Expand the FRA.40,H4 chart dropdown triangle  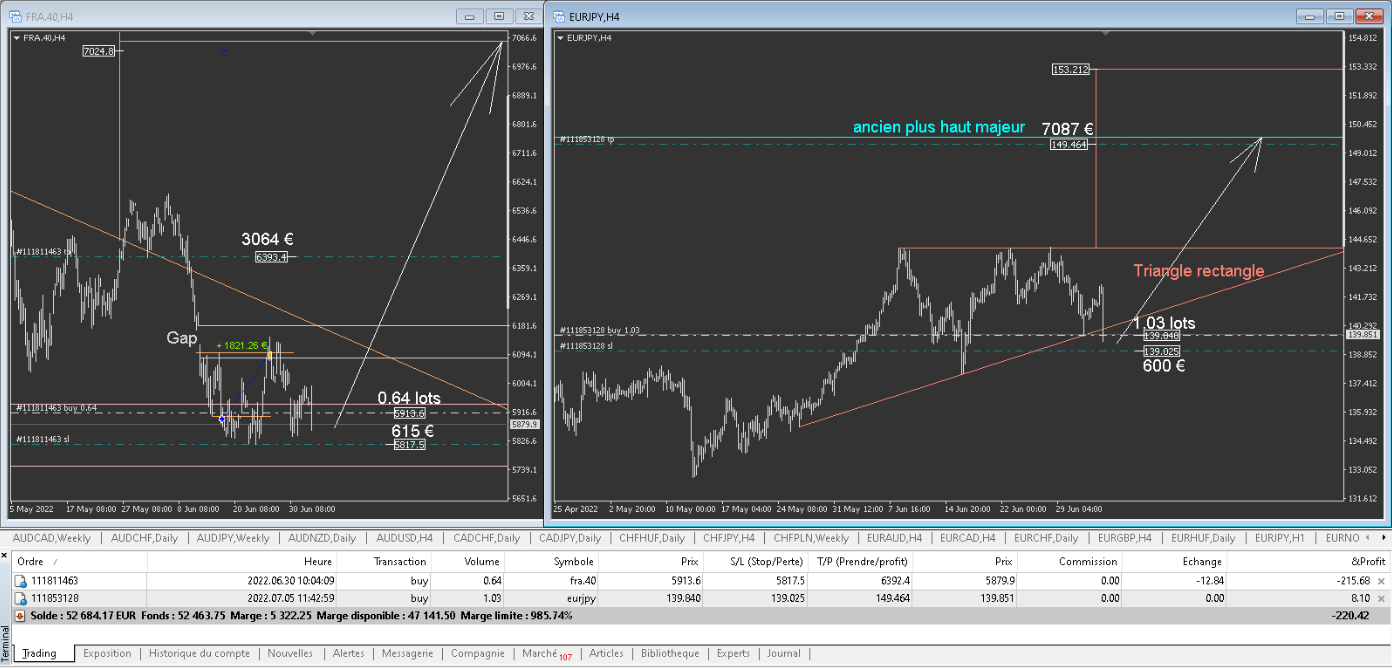(16, 38)
